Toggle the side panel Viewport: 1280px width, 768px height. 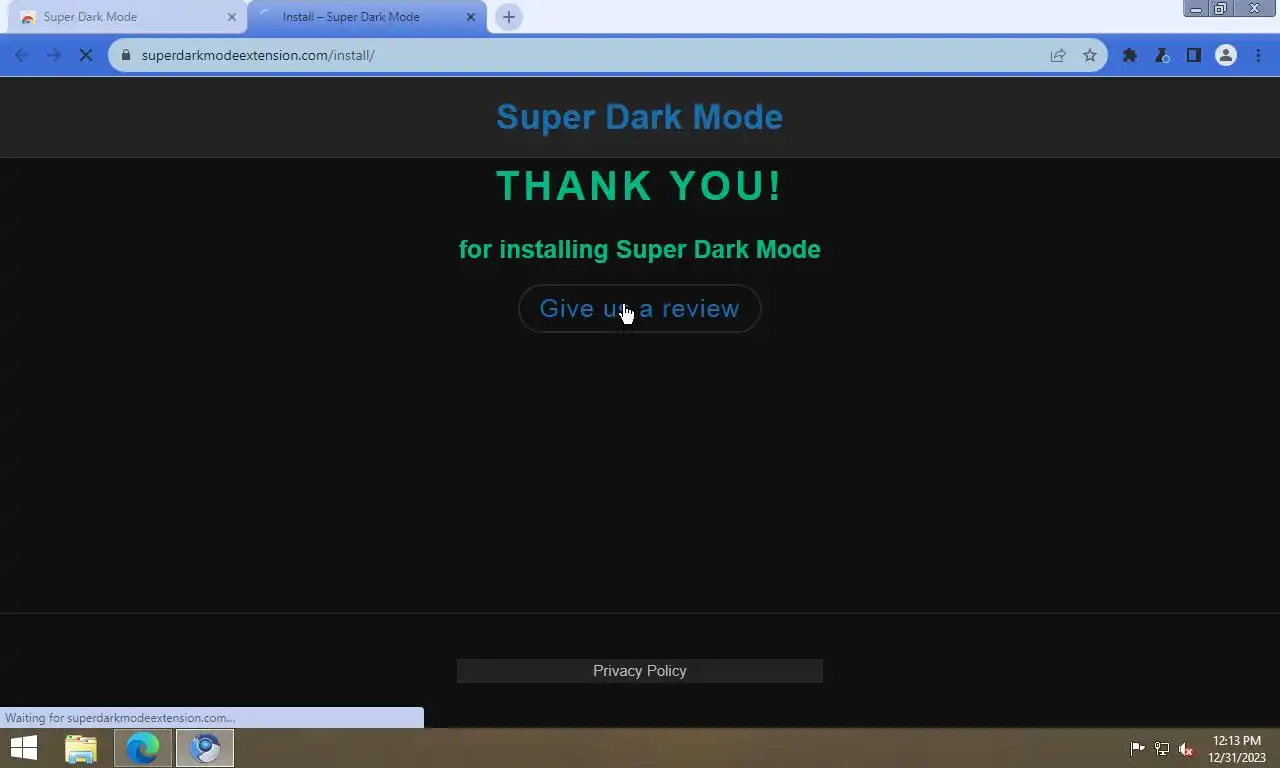pyautogui.click(x=1194, y=55)
